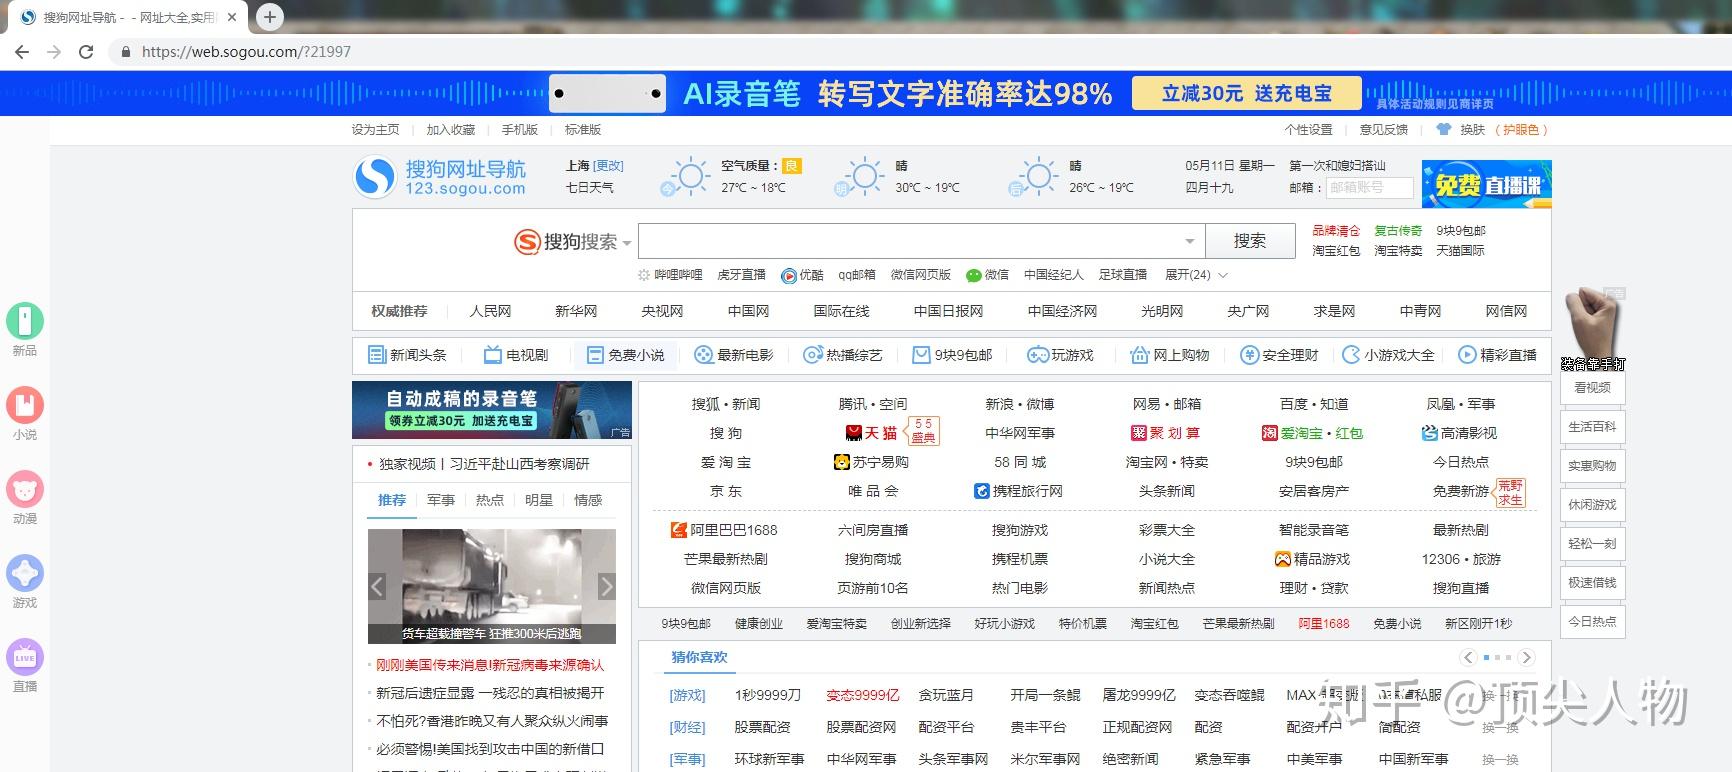This screenshot has width=1732, height=772.
Task: Show previous news image
Action: point(377,587)
